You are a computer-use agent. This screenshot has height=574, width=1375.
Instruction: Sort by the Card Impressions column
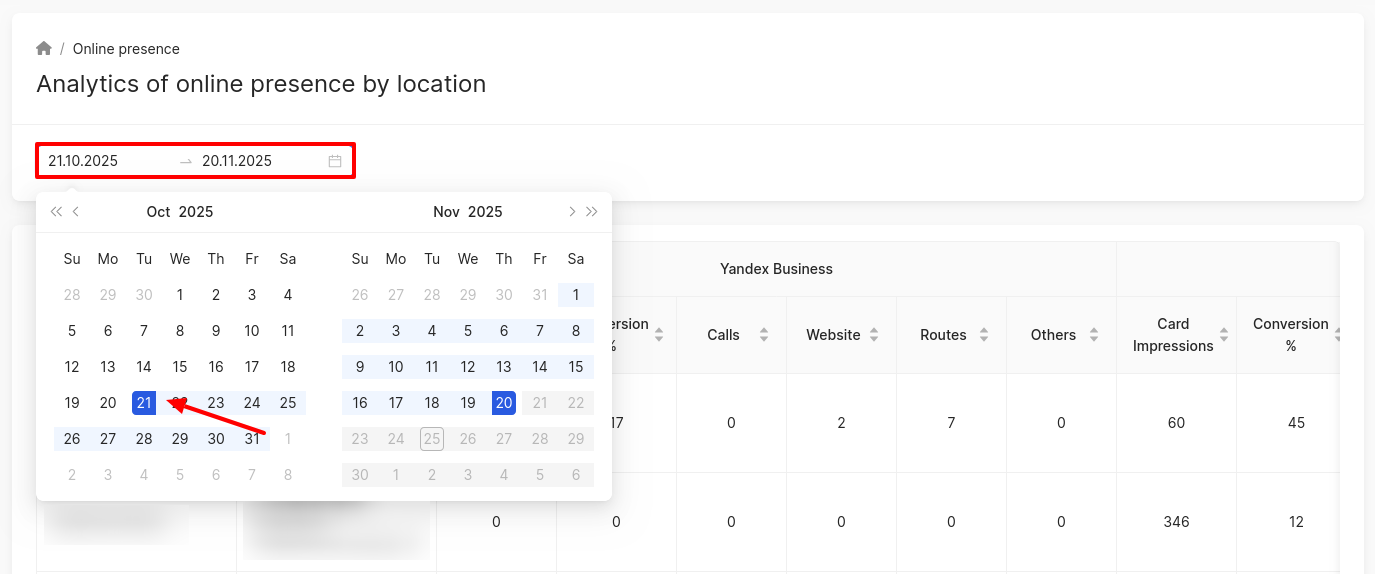point(1224,335)
